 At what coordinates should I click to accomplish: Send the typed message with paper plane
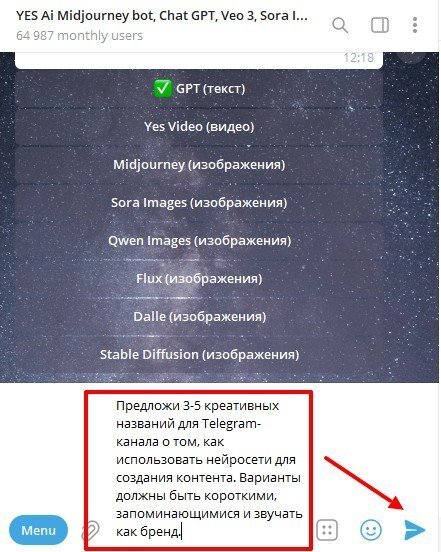[x=414, y=529]
